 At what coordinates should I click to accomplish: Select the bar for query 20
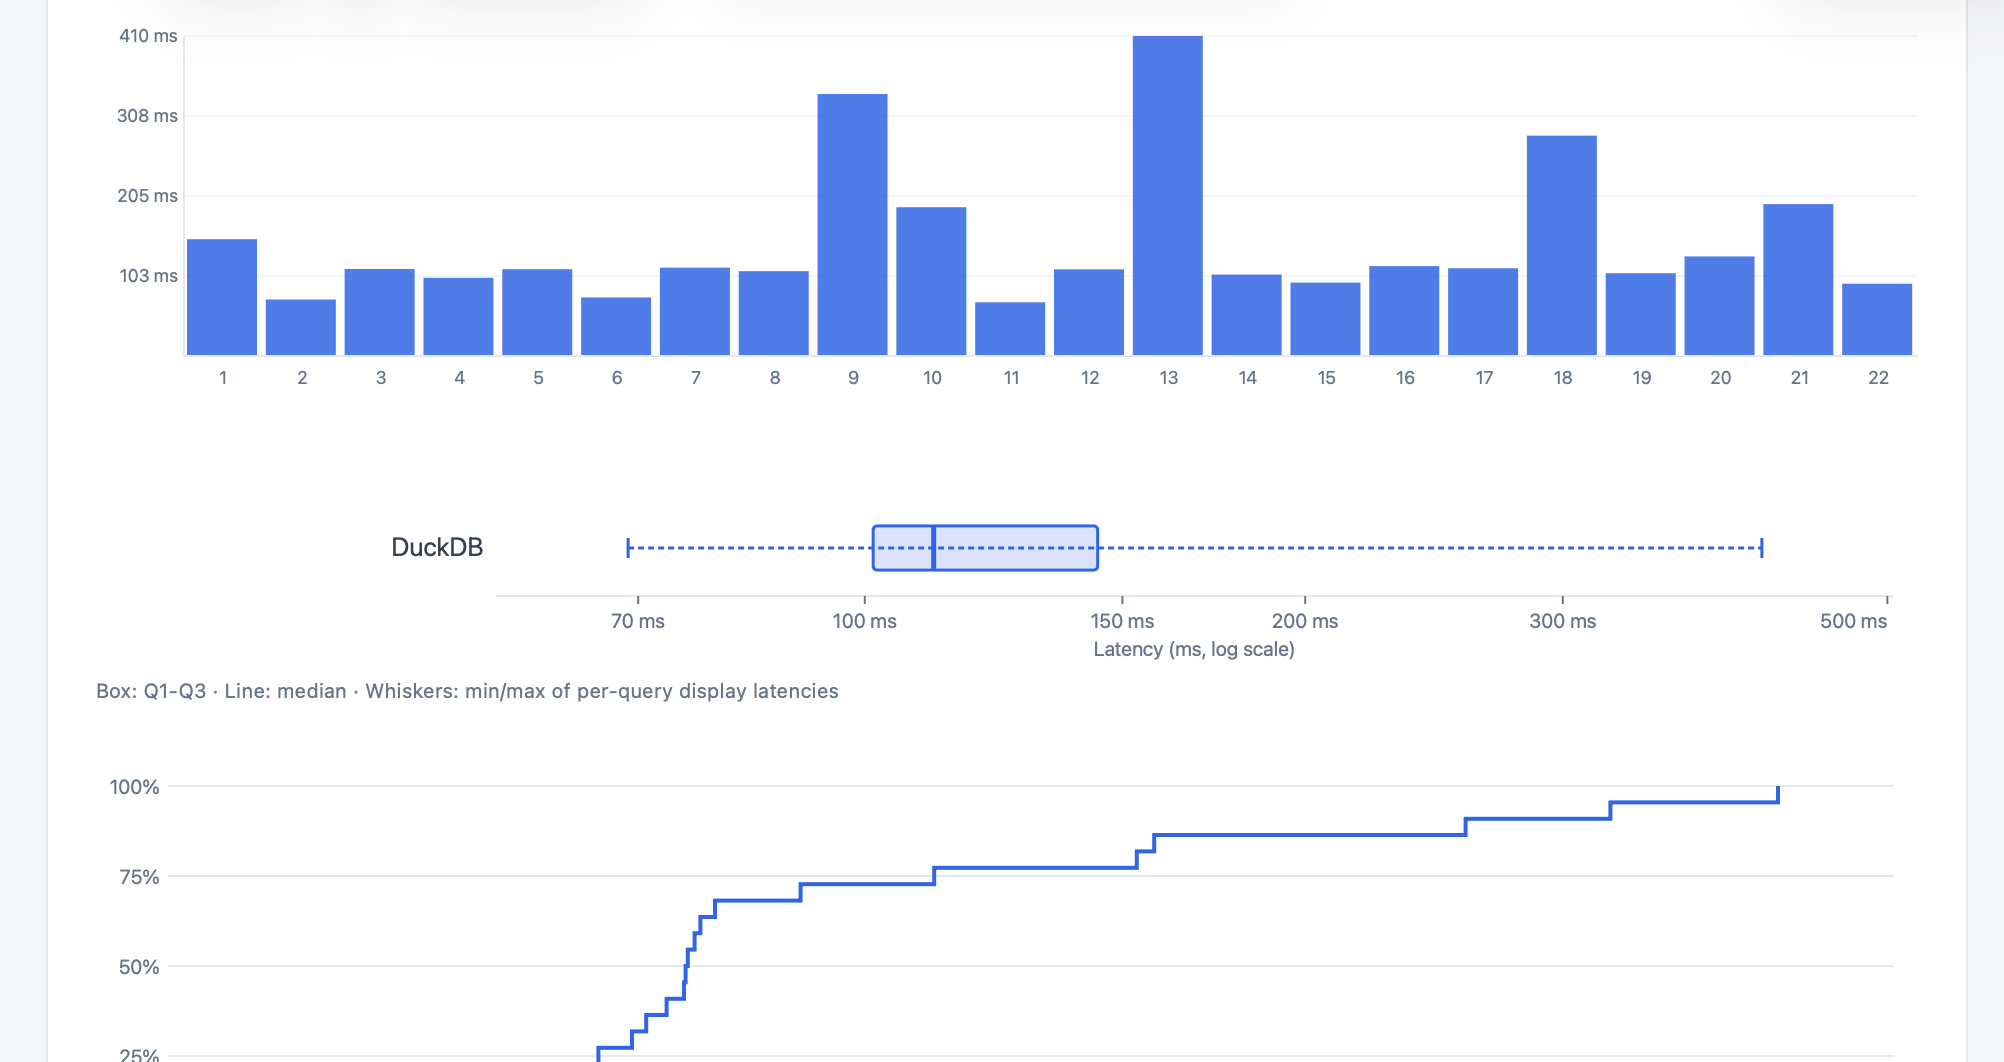[x=1719, y=305]
